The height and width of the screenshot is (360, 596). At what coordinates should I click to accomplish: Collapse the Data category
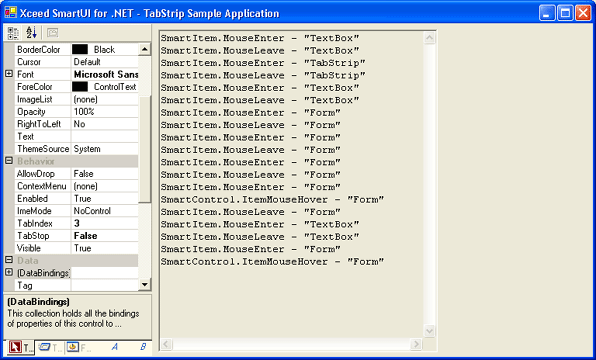point(9,260)
